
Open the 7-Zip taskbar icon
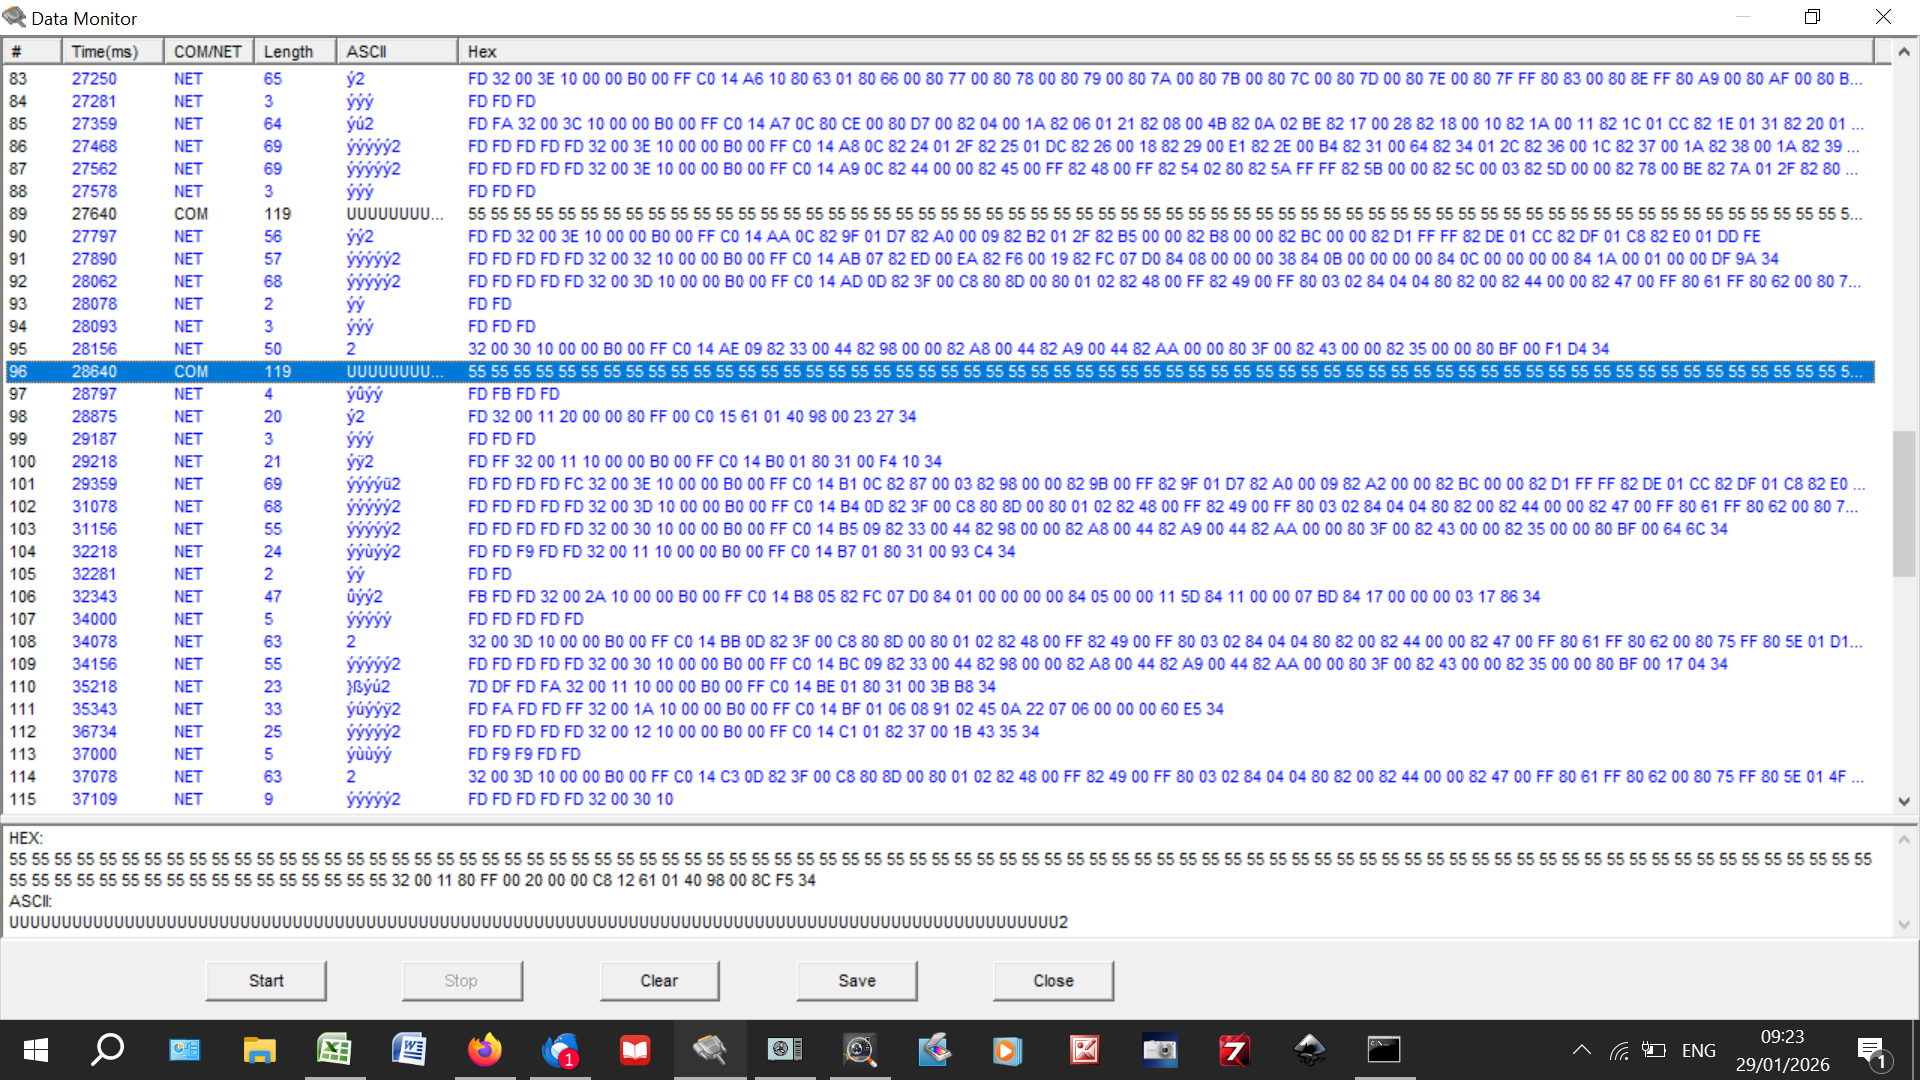click(x=1234, y=1050)
